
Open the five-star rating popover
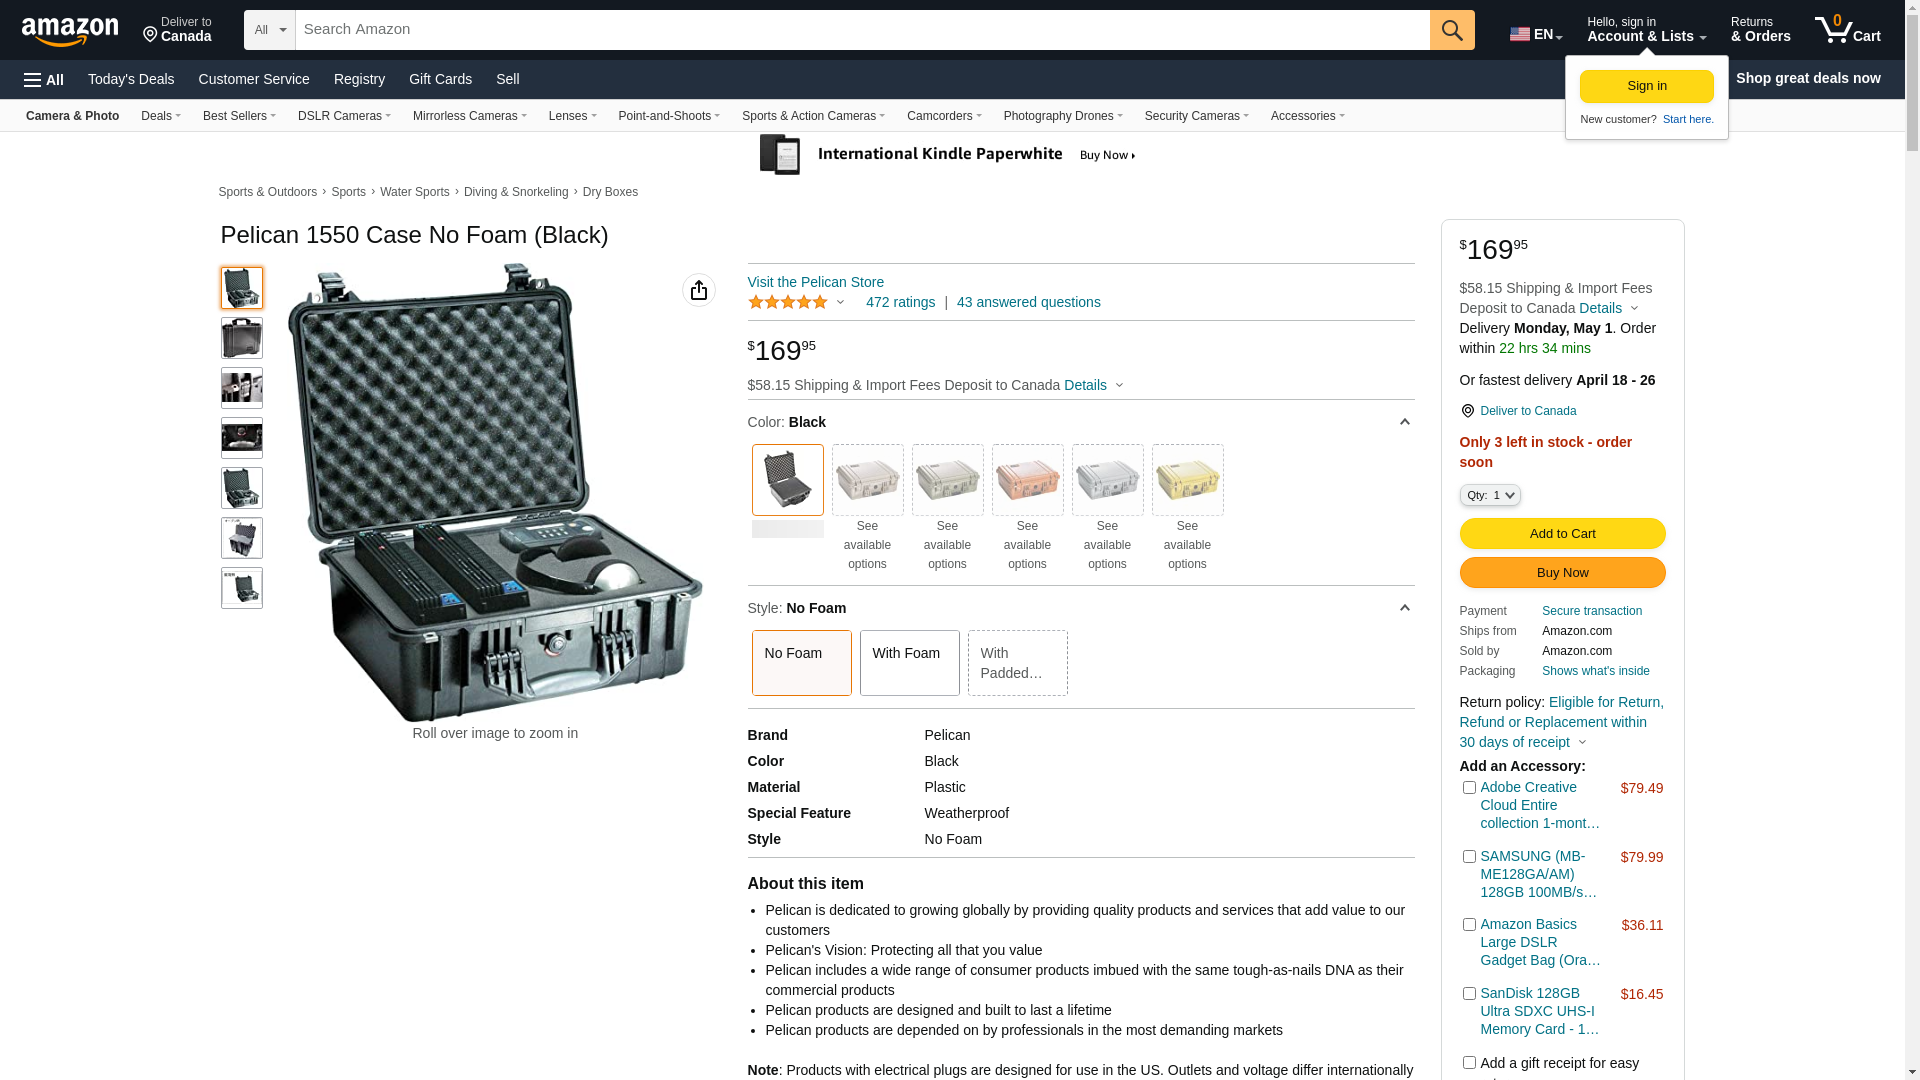tap(797, 302)
